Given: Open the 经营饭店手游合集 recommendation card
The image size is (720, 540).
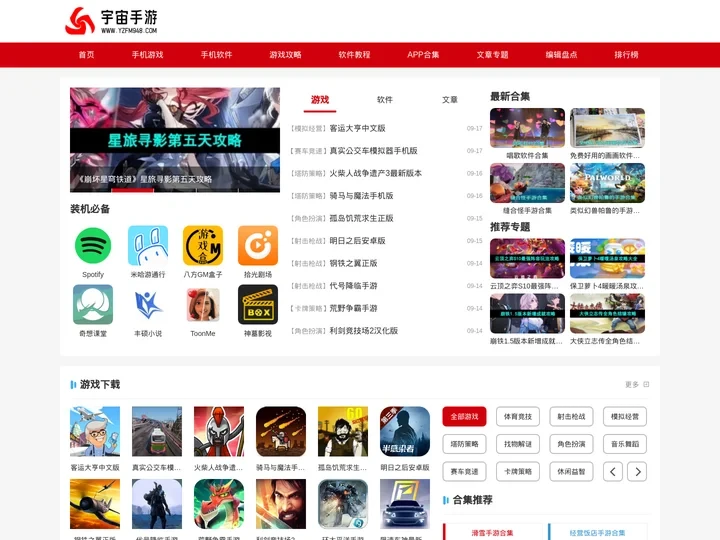Looking at the screenshot, I should [597, 532].
